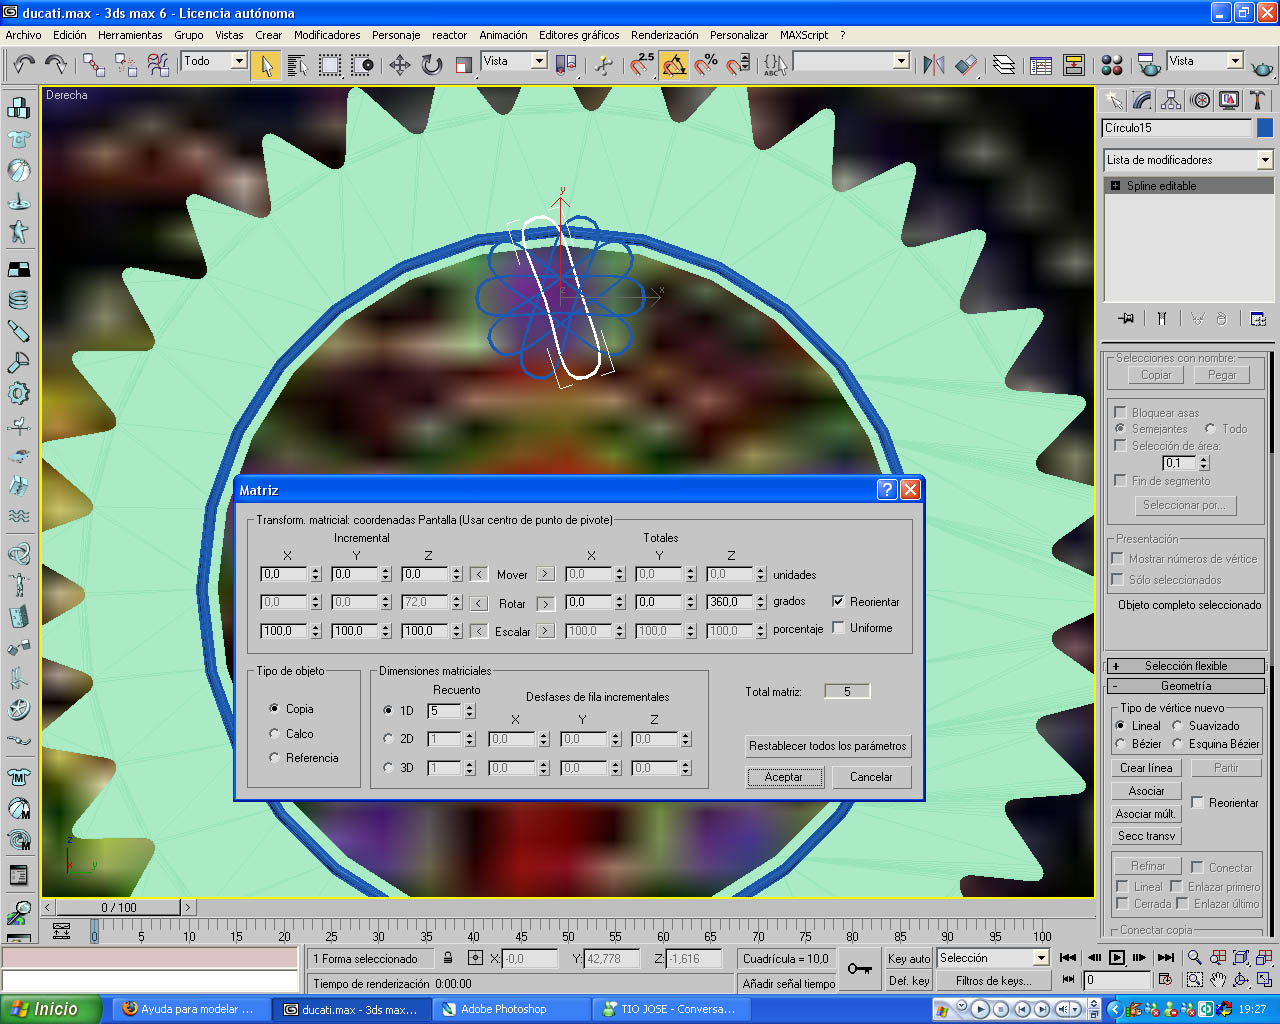Select Suavizado new vertex type
The image size is (1280, 1024).
coord(1178,725)
